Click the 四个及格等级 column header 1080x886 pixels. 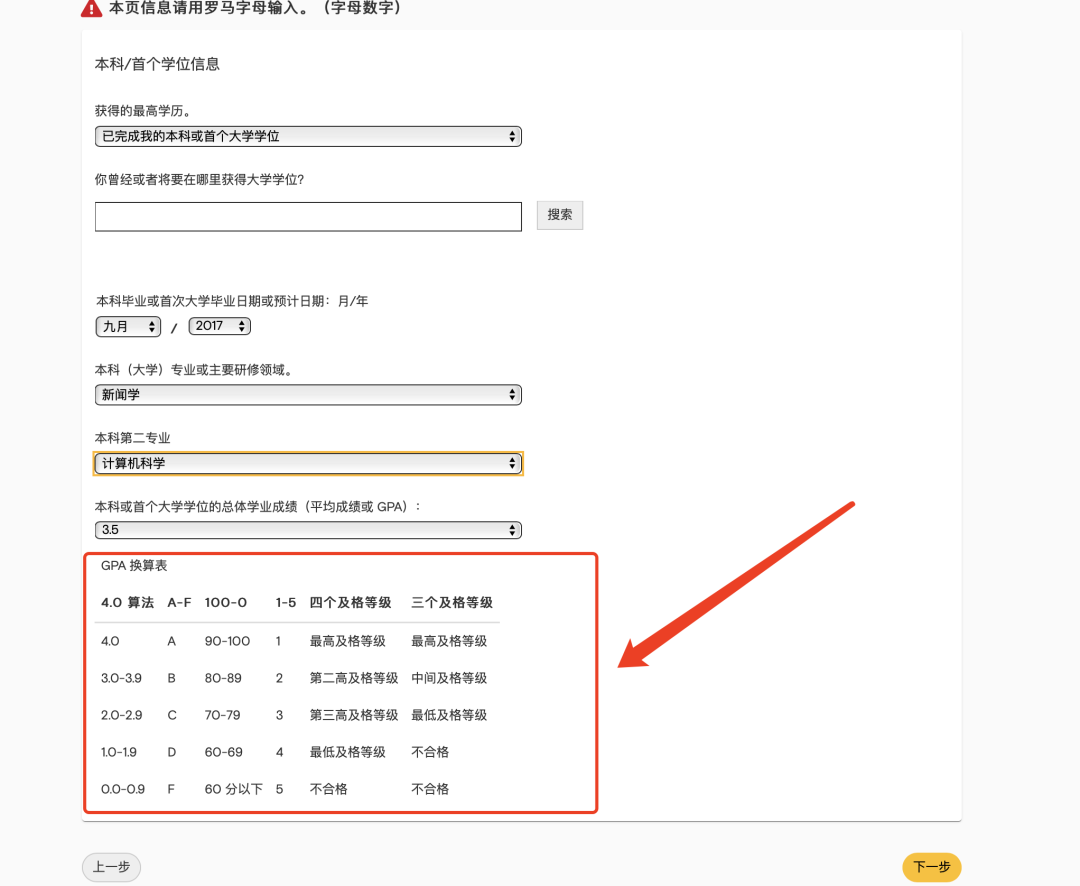350,603
